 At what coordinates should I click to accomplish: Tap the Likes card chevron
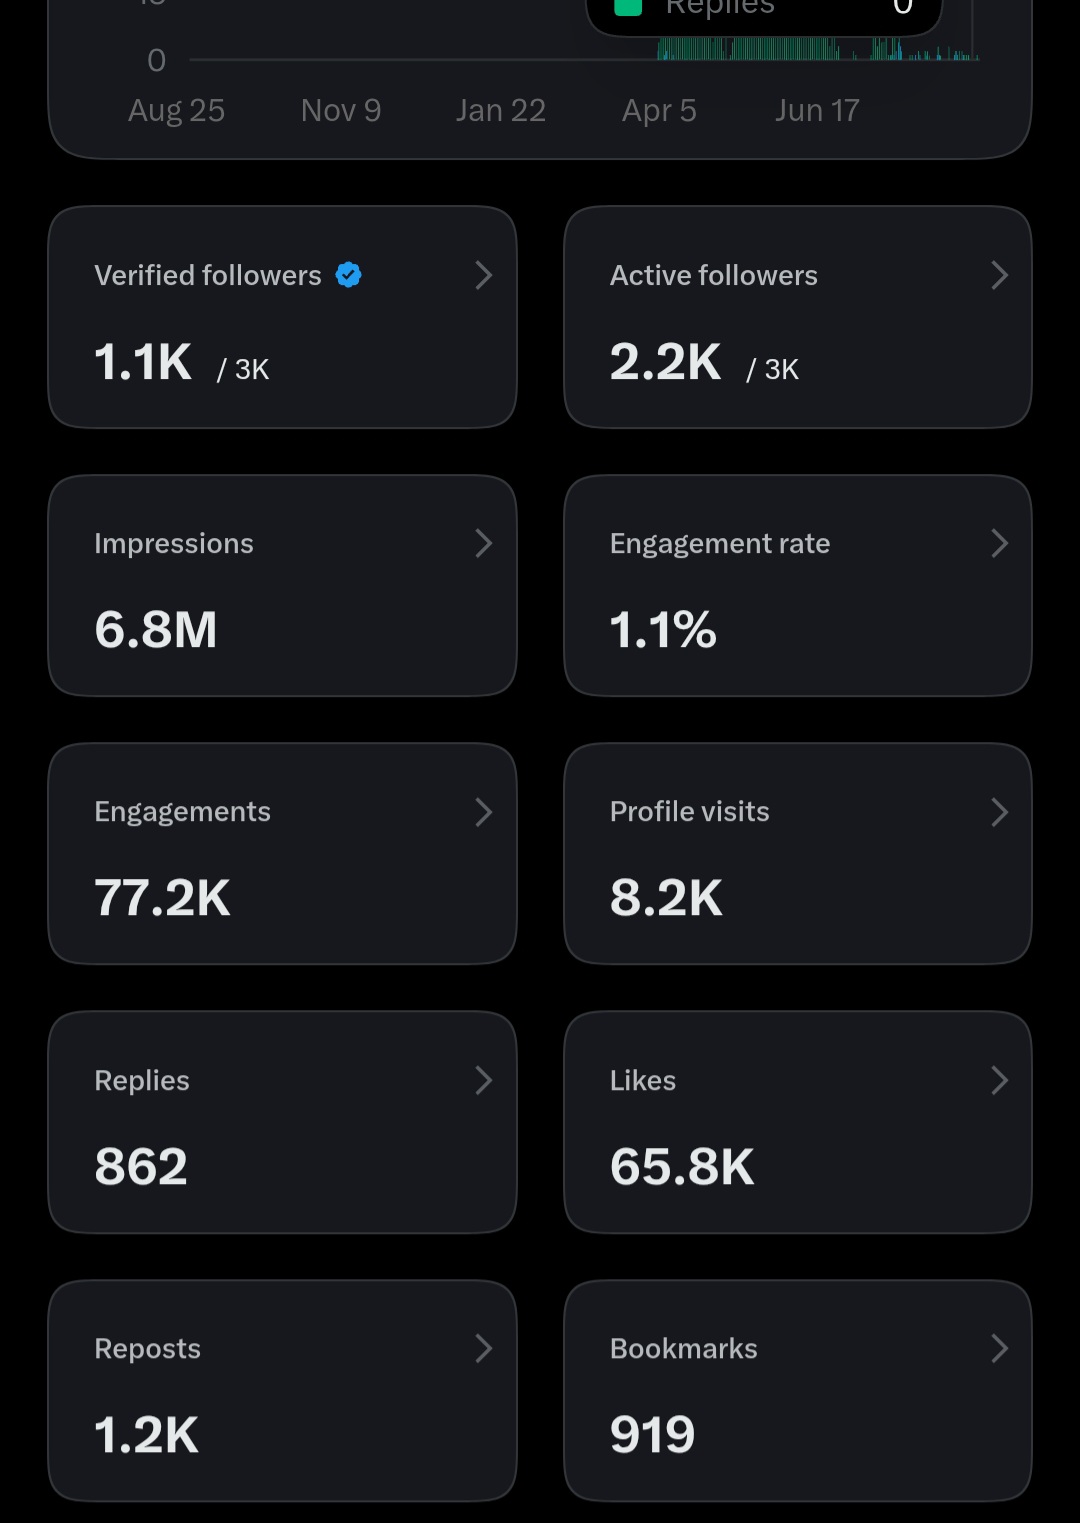(x=999, y=1080)
